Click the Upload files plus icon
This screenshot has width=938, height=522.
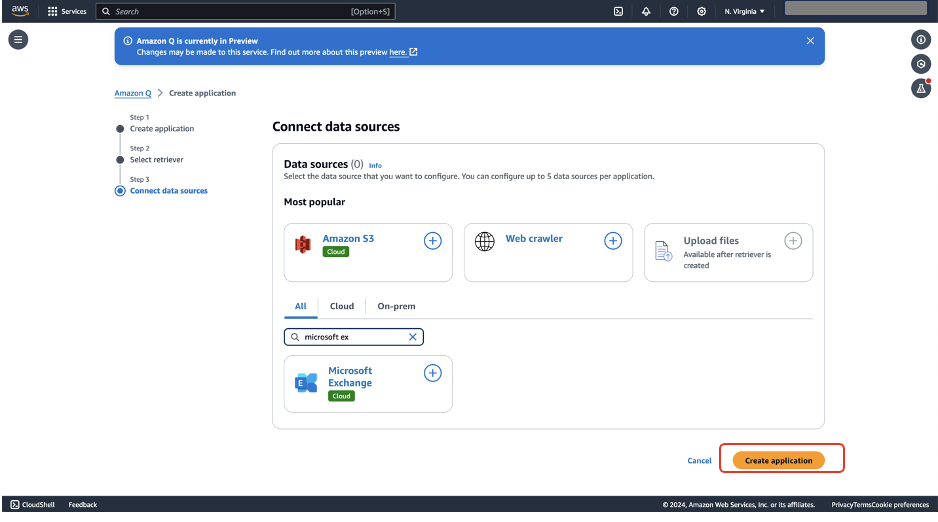pyautogui.click(x=793, y=241)
